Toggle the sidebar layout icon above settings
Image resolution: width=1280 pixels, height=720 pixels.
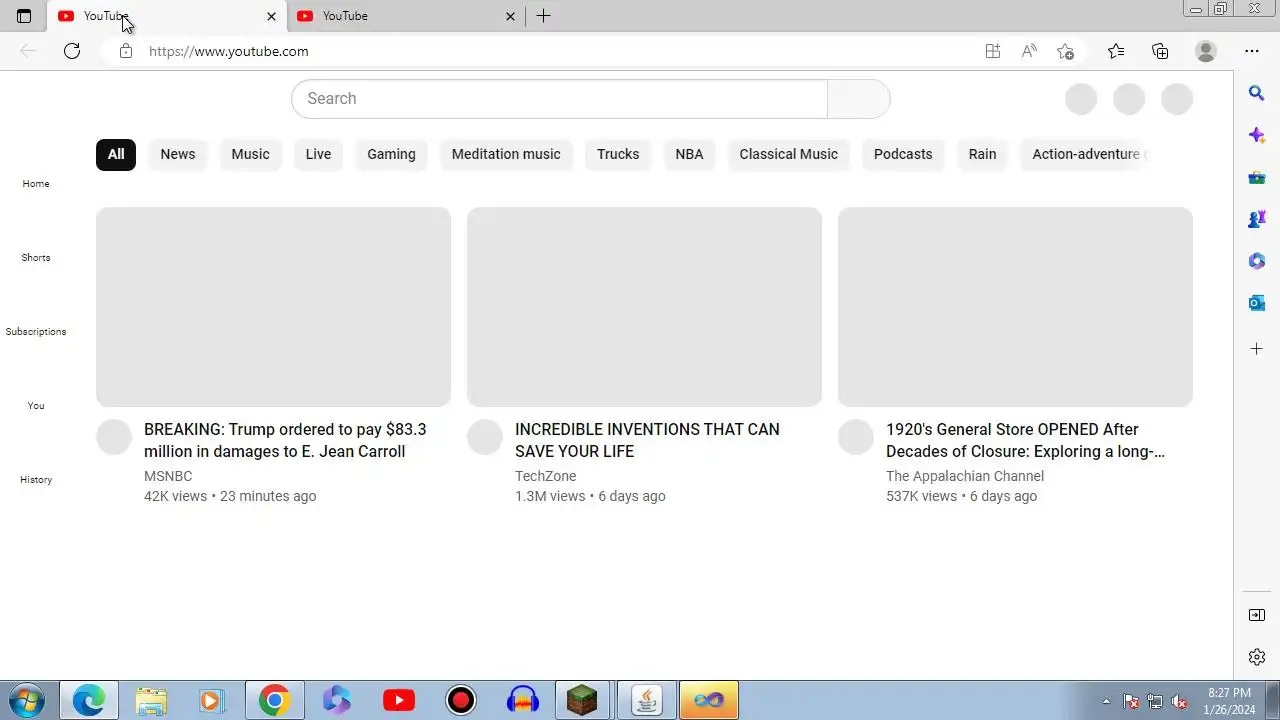(1257, 615)
